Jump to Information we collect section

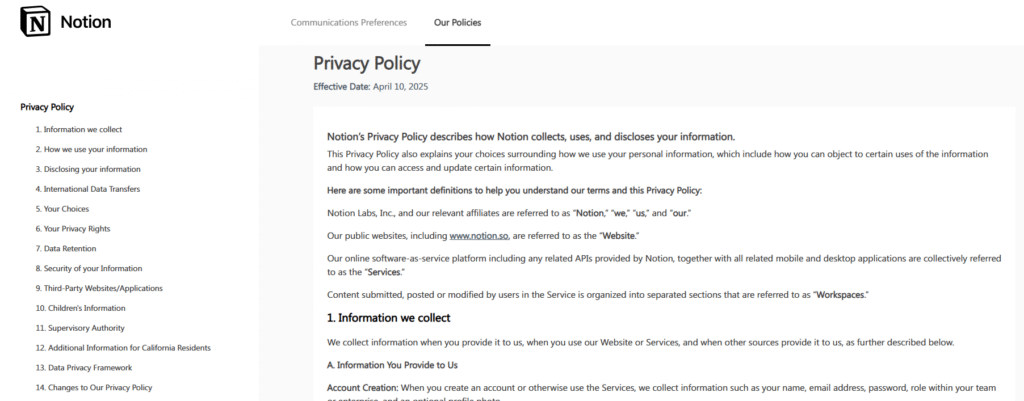[78, 129]
